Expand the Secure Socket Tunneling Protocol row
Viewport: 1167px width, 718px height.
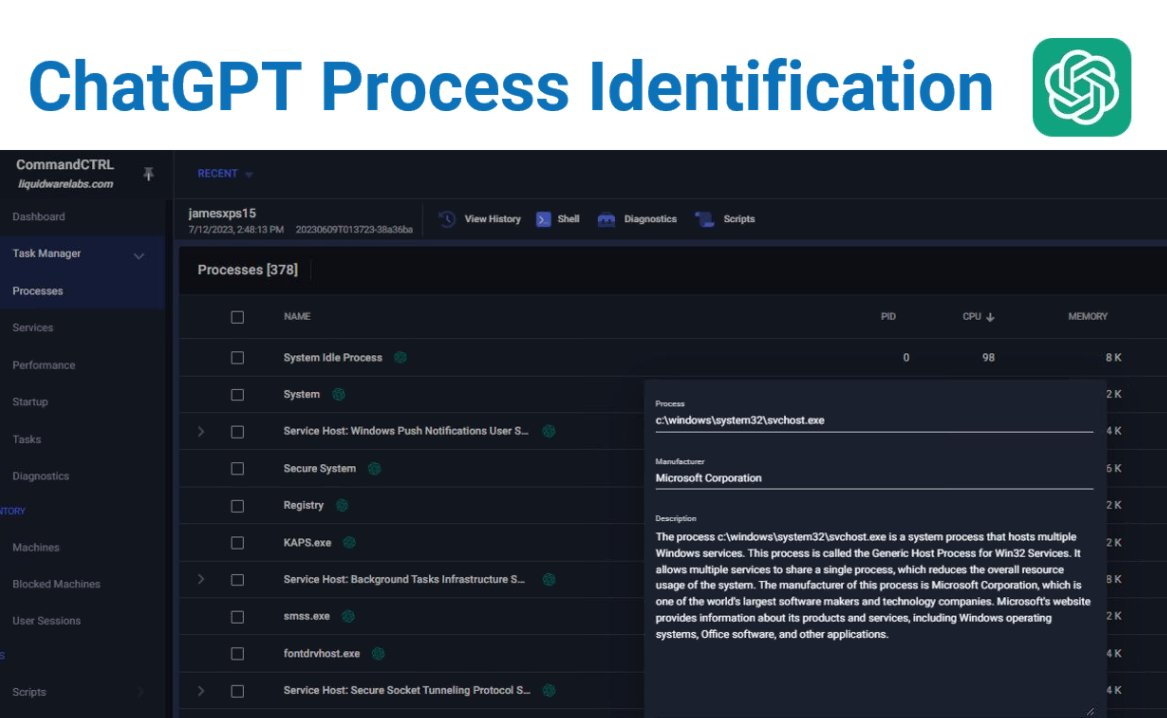pos(201,690)
